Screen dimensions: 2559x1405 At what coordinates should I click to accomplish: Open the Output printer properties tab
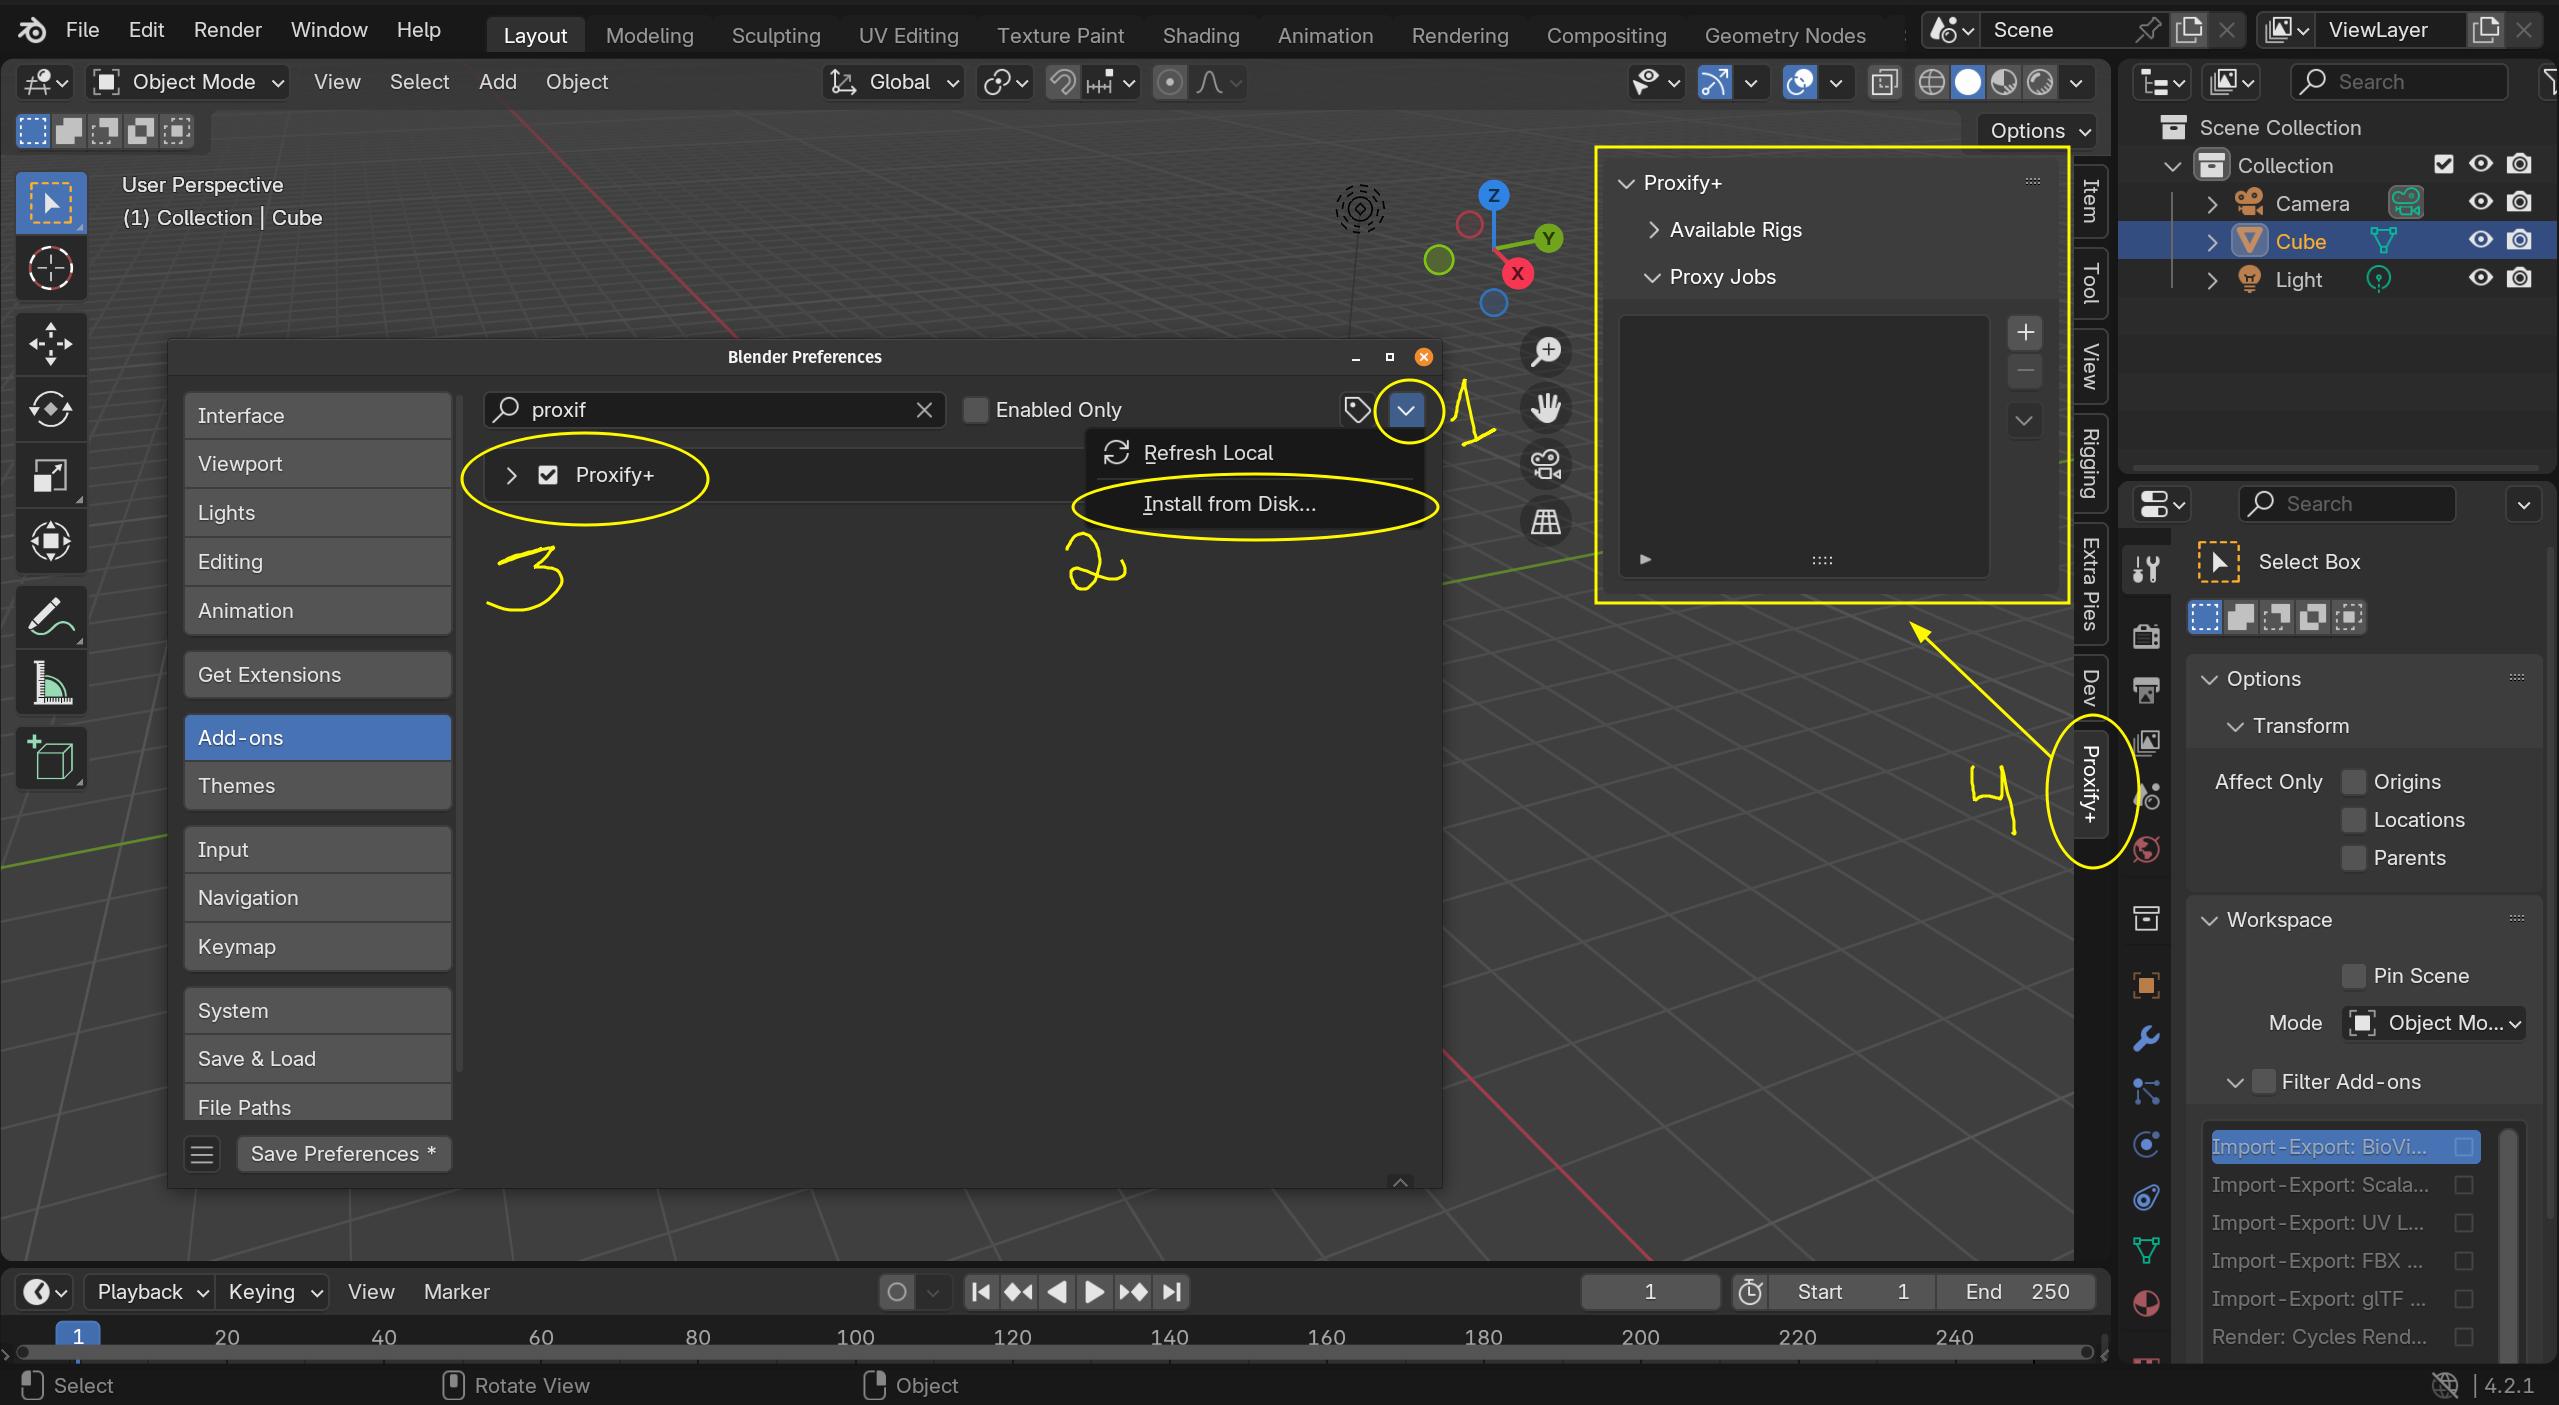(x=2146, y=689)
